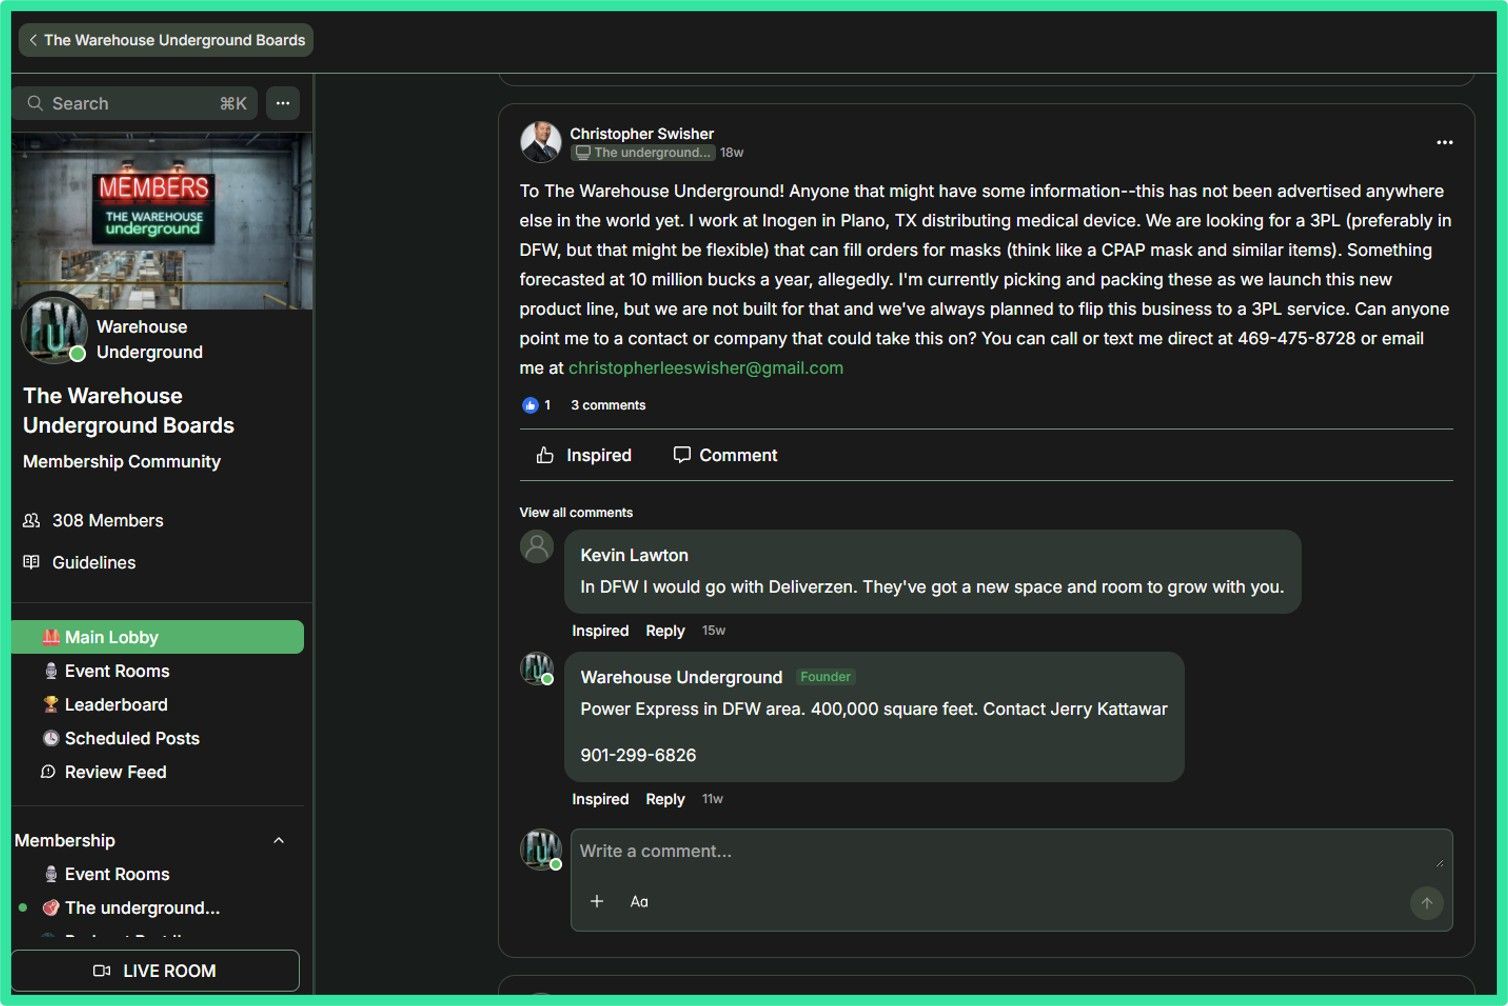Open Warehouse Underground commenter name
Viewport: 1508px width, 1006px height.
(x=681, y=677)
